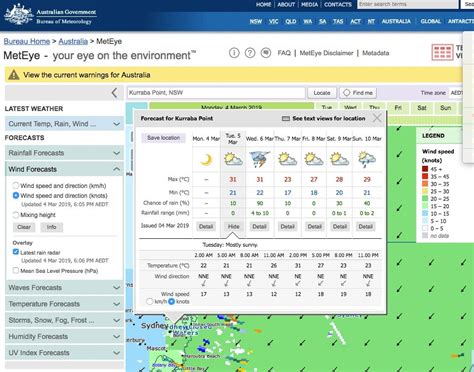Viewport: 474px width, 372px height.
Task: Expand the UV Index Forecasts section
Action: [64, 353]
